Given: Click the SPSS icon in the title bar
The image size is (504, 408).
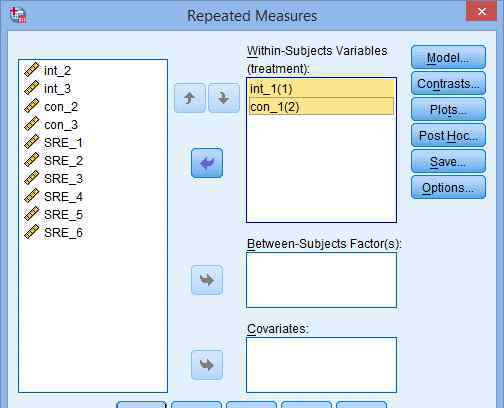Looking at the screenshot, I should point(17,15).
